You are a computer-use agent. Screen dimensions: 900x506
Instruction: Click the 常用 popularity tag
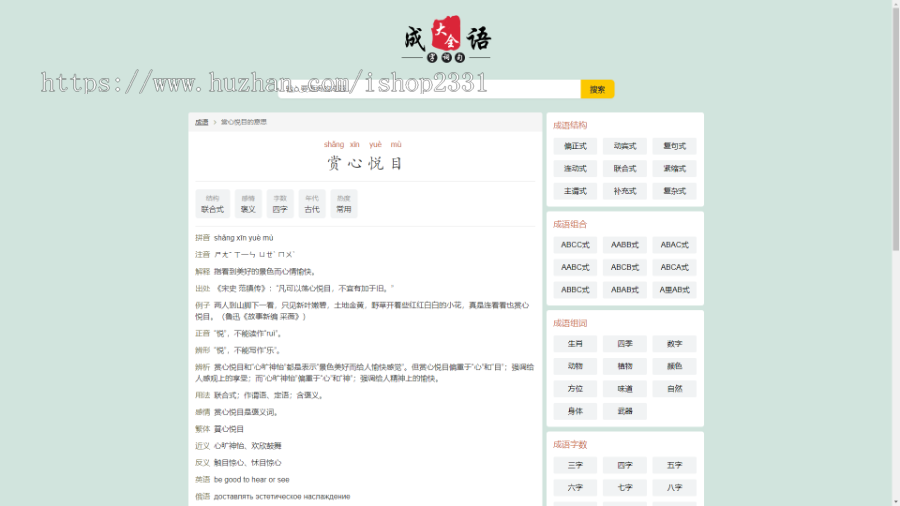pyautogui.click(x=344, y=204)
